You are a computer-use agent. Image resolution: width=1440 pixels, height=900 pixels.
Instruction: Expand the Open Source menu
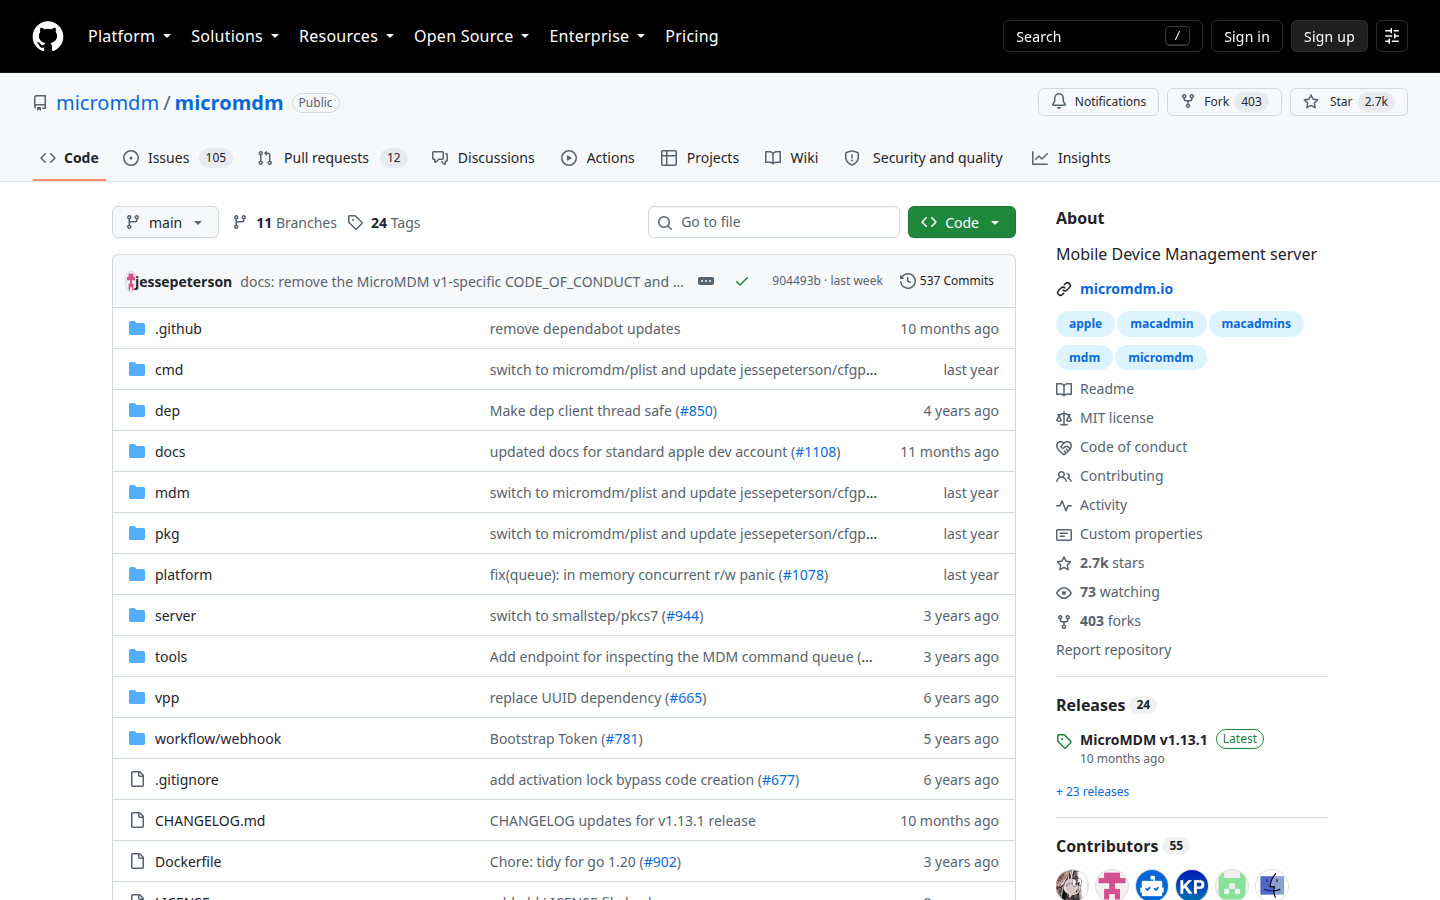(471, 36)
